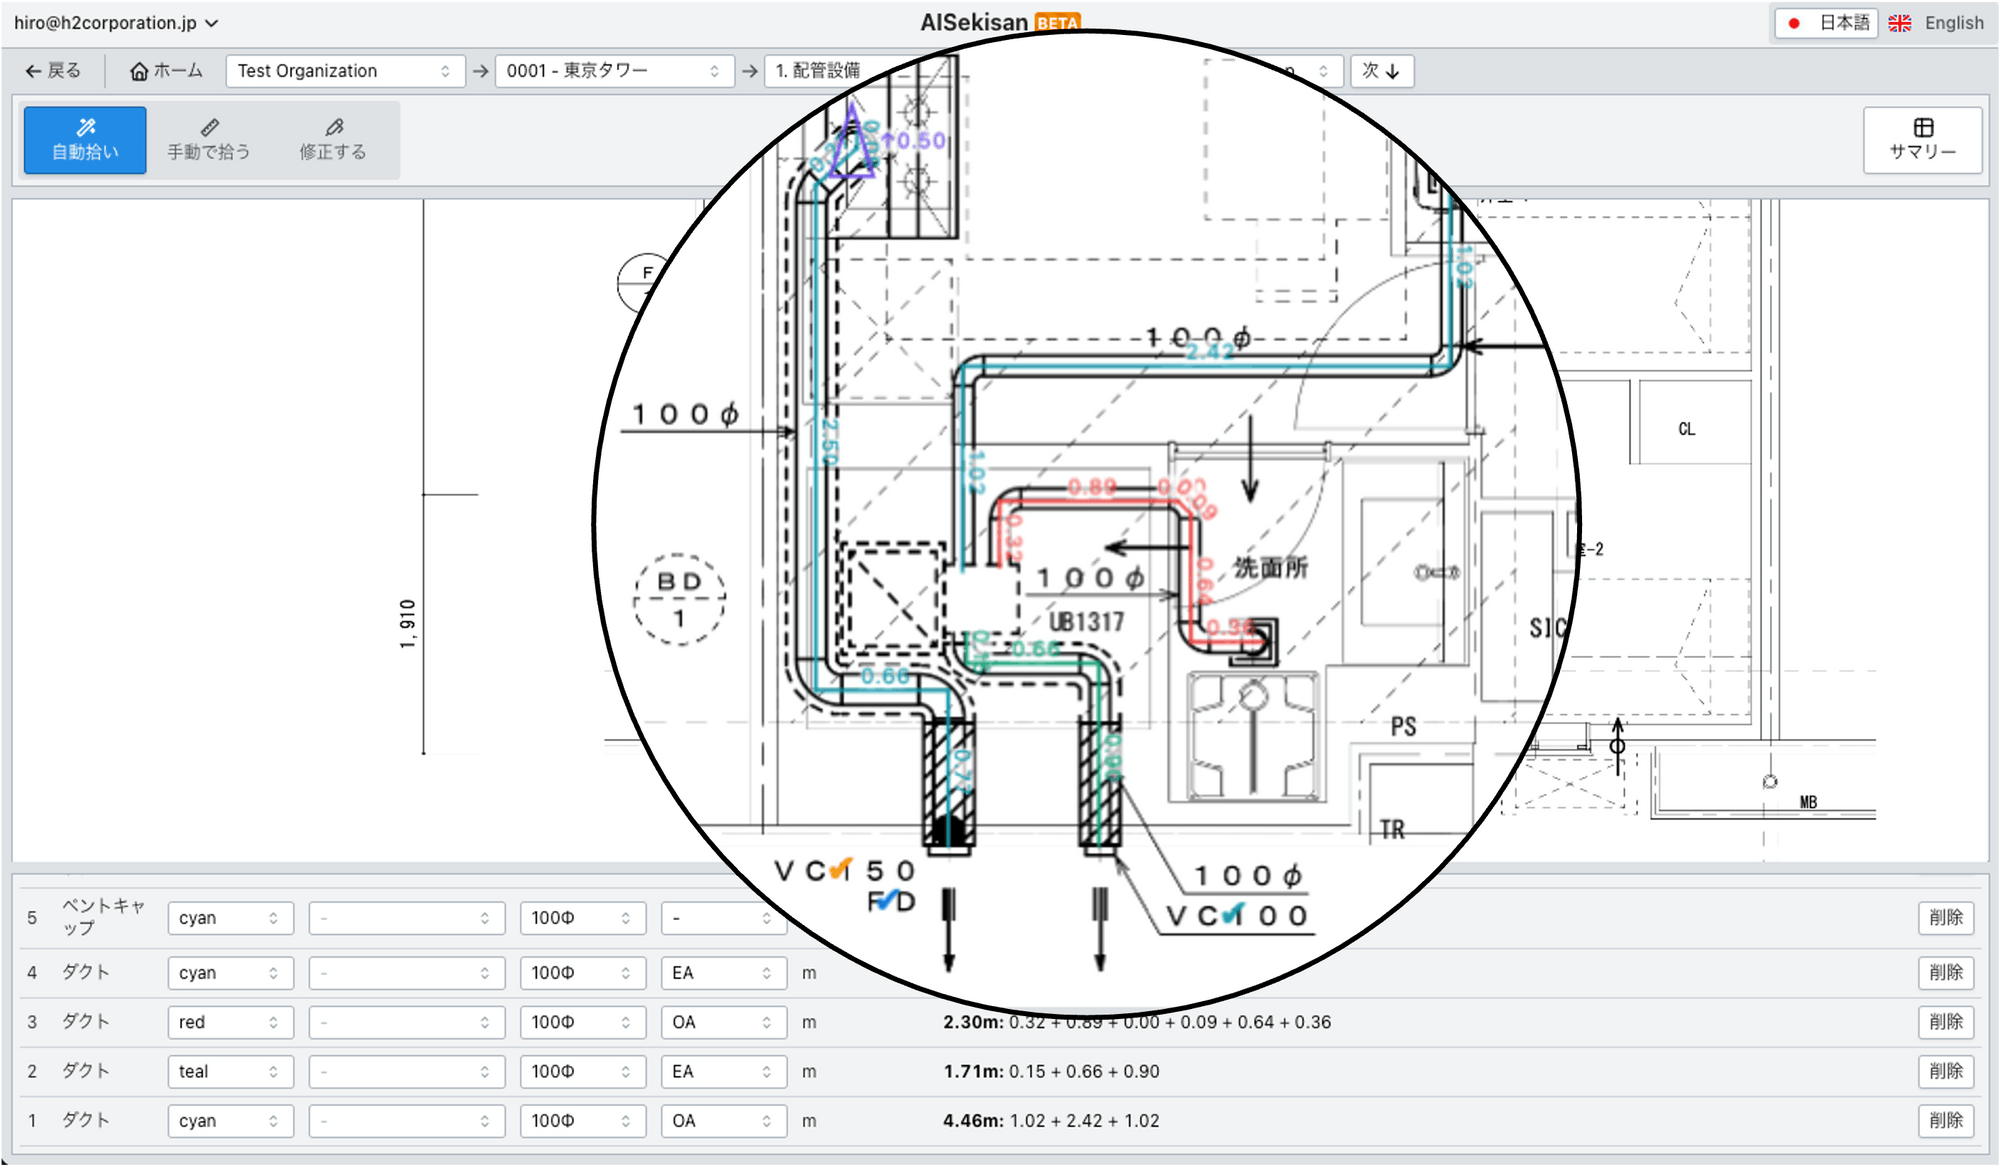Open the teal color selector in row 2
The width and height of the screenshot is (2000, 1165).
[229, 1071]
